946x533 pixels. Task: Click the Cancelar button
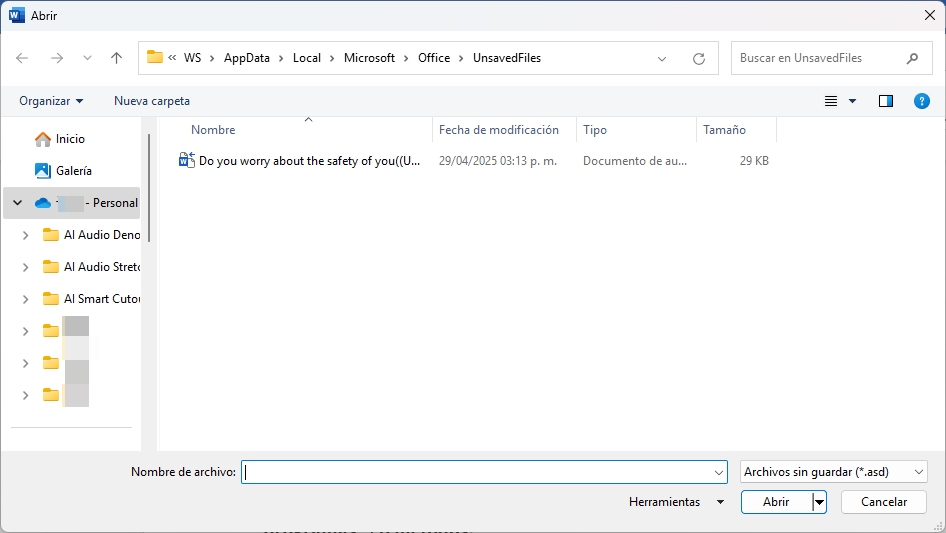(884, 502)
